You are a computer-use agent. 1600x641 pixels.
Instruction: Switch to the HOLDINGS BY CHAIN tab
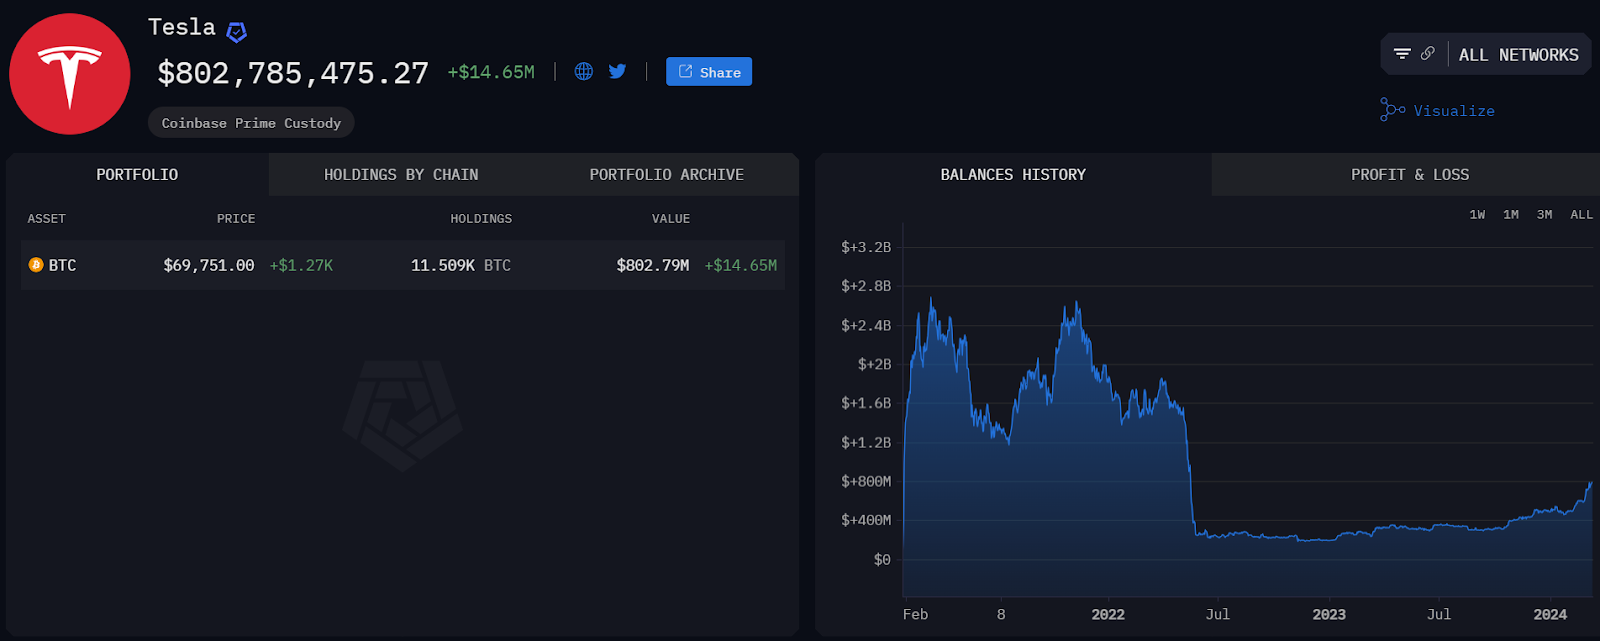(401, 174)
